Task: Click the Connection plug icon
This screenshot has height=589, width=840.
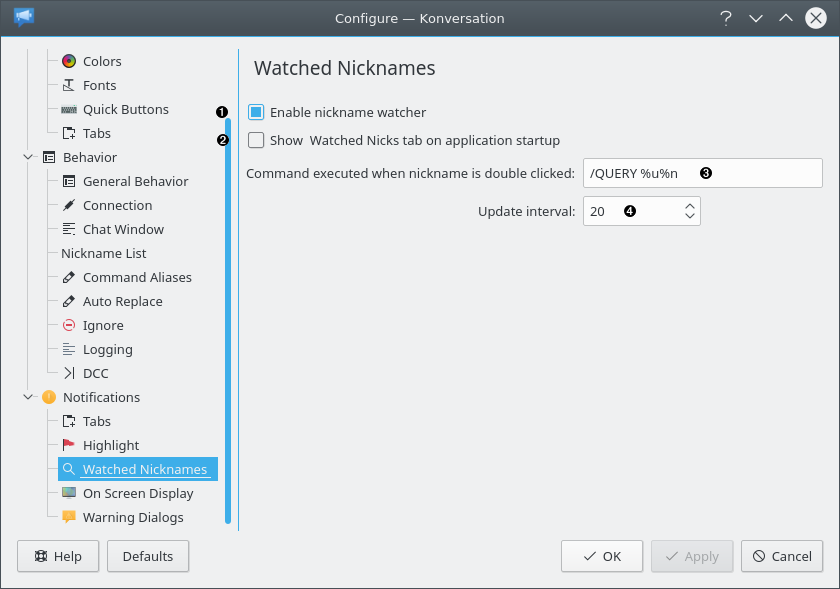Action: pos(69,205)
